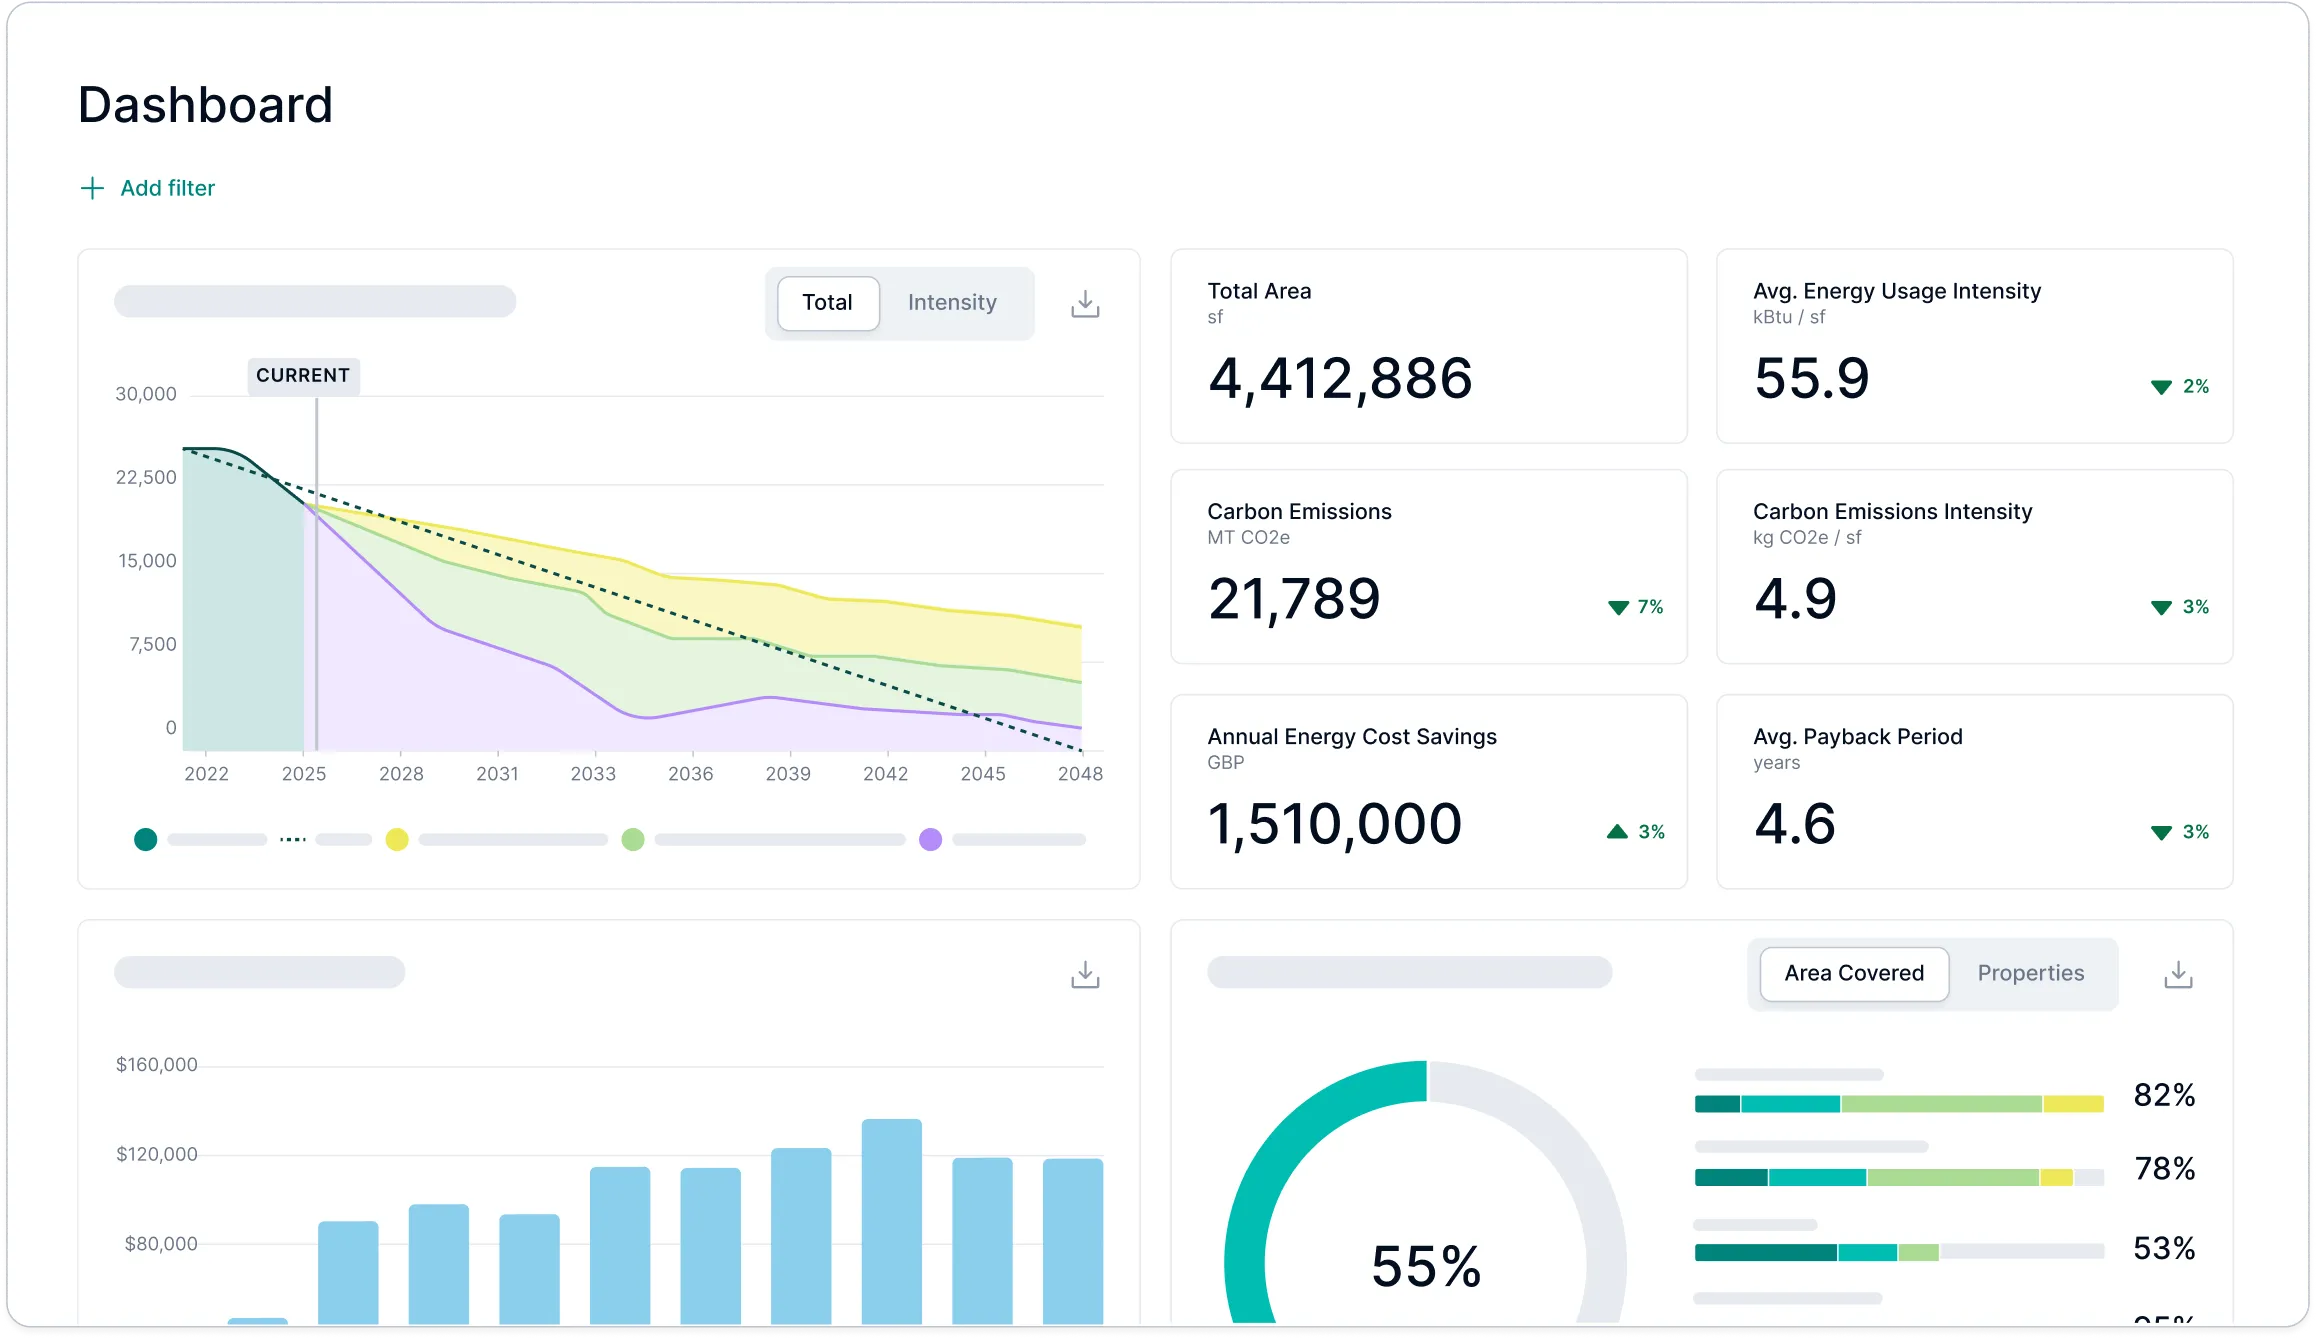
Task: Open the Add filter options
Action: 167,188
